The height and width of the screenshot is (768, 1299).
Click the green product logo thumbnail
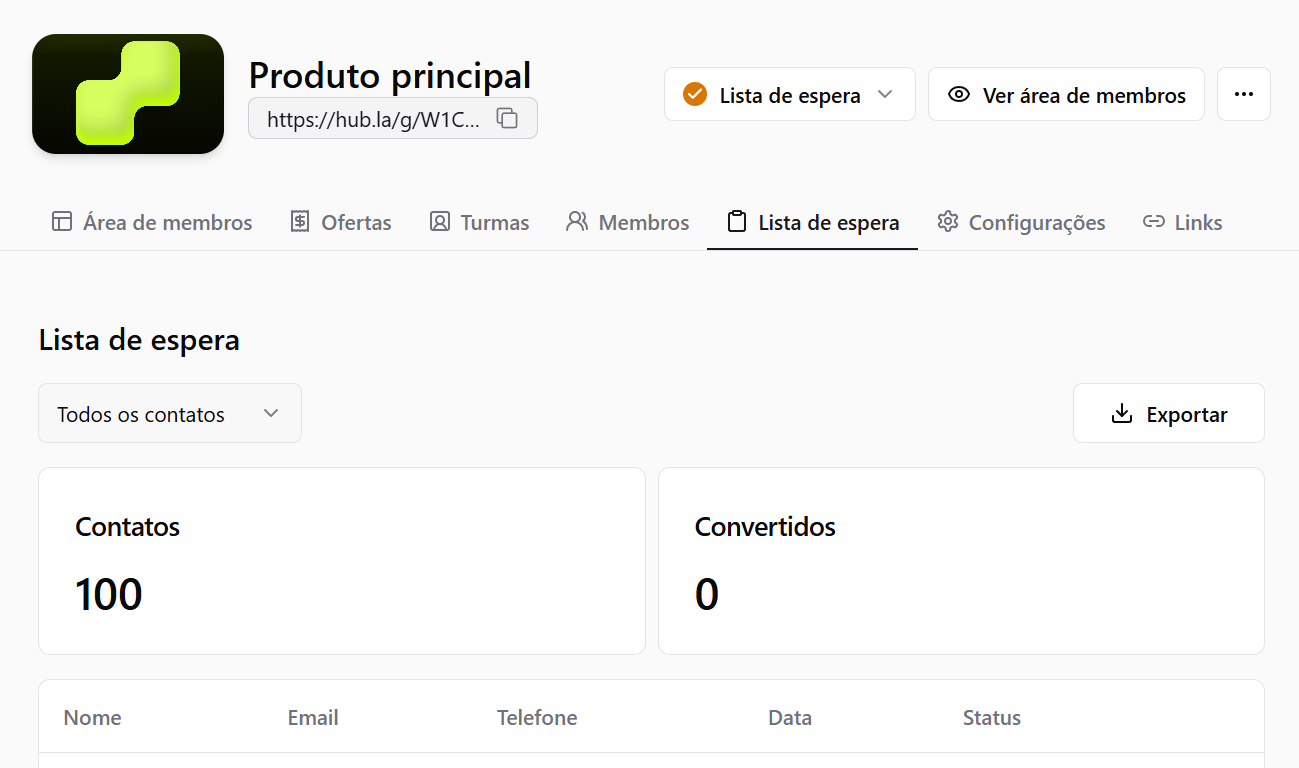[x=128, y=94]
